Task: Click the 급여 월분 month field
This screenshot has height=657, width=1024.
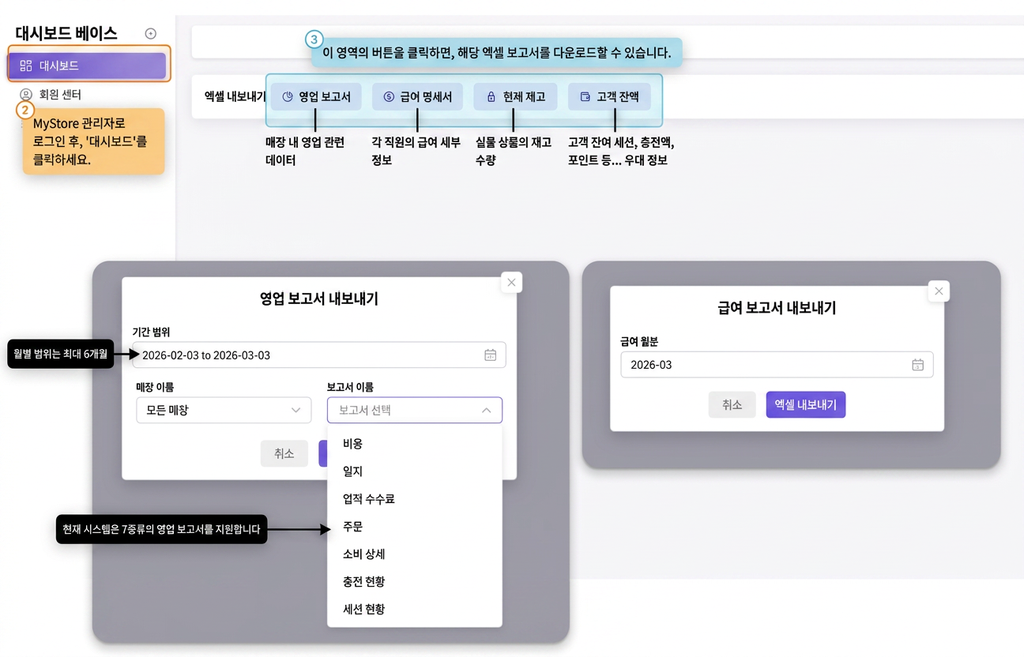Action: point(776,364)
